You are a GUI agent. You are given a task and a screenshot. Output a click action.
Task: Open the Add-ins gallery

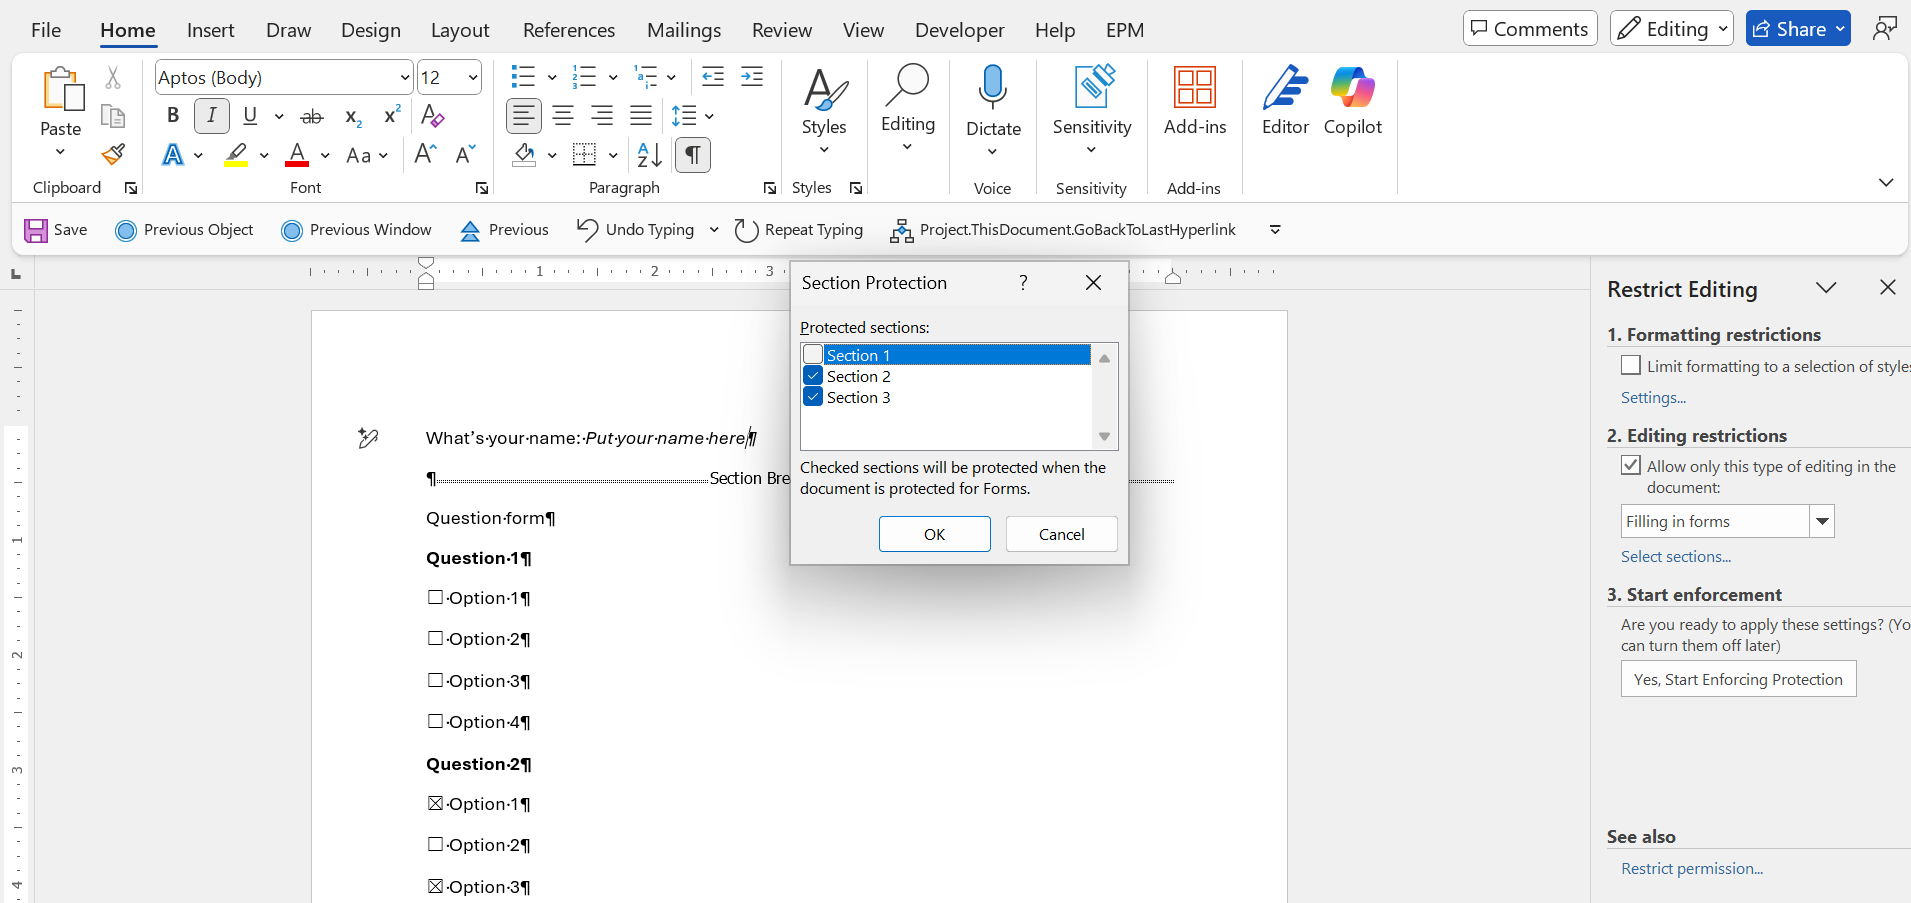pos(1195,100)
